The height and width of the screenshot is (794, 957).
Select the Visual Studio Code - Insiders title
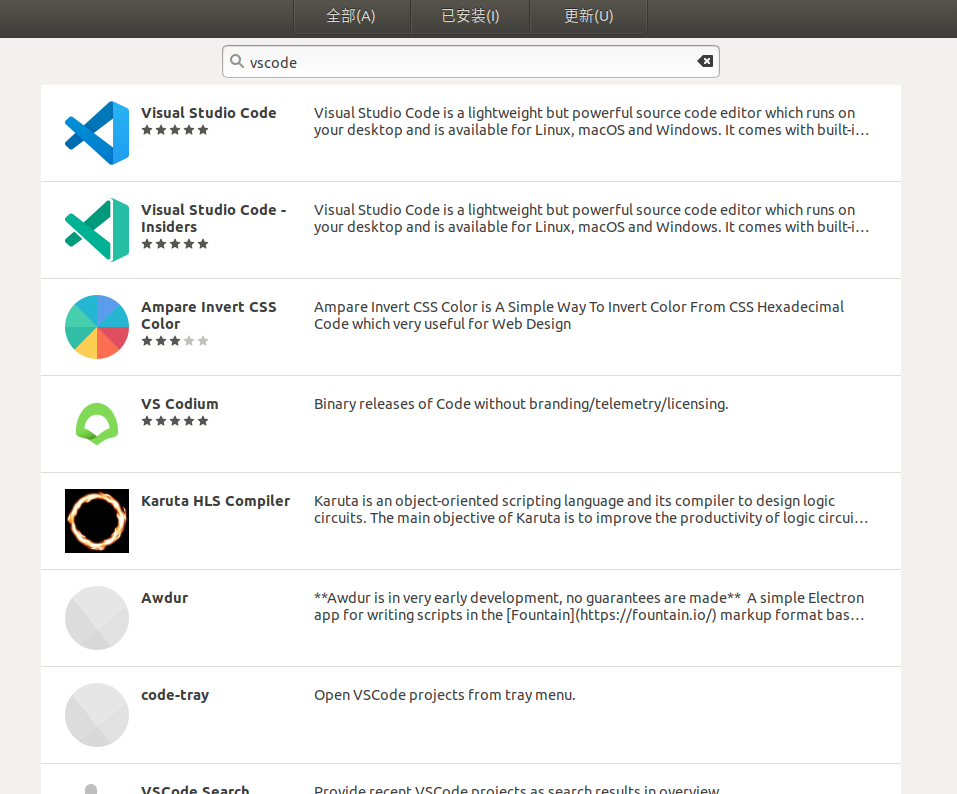pyautogui.click(x=214, y=218)
